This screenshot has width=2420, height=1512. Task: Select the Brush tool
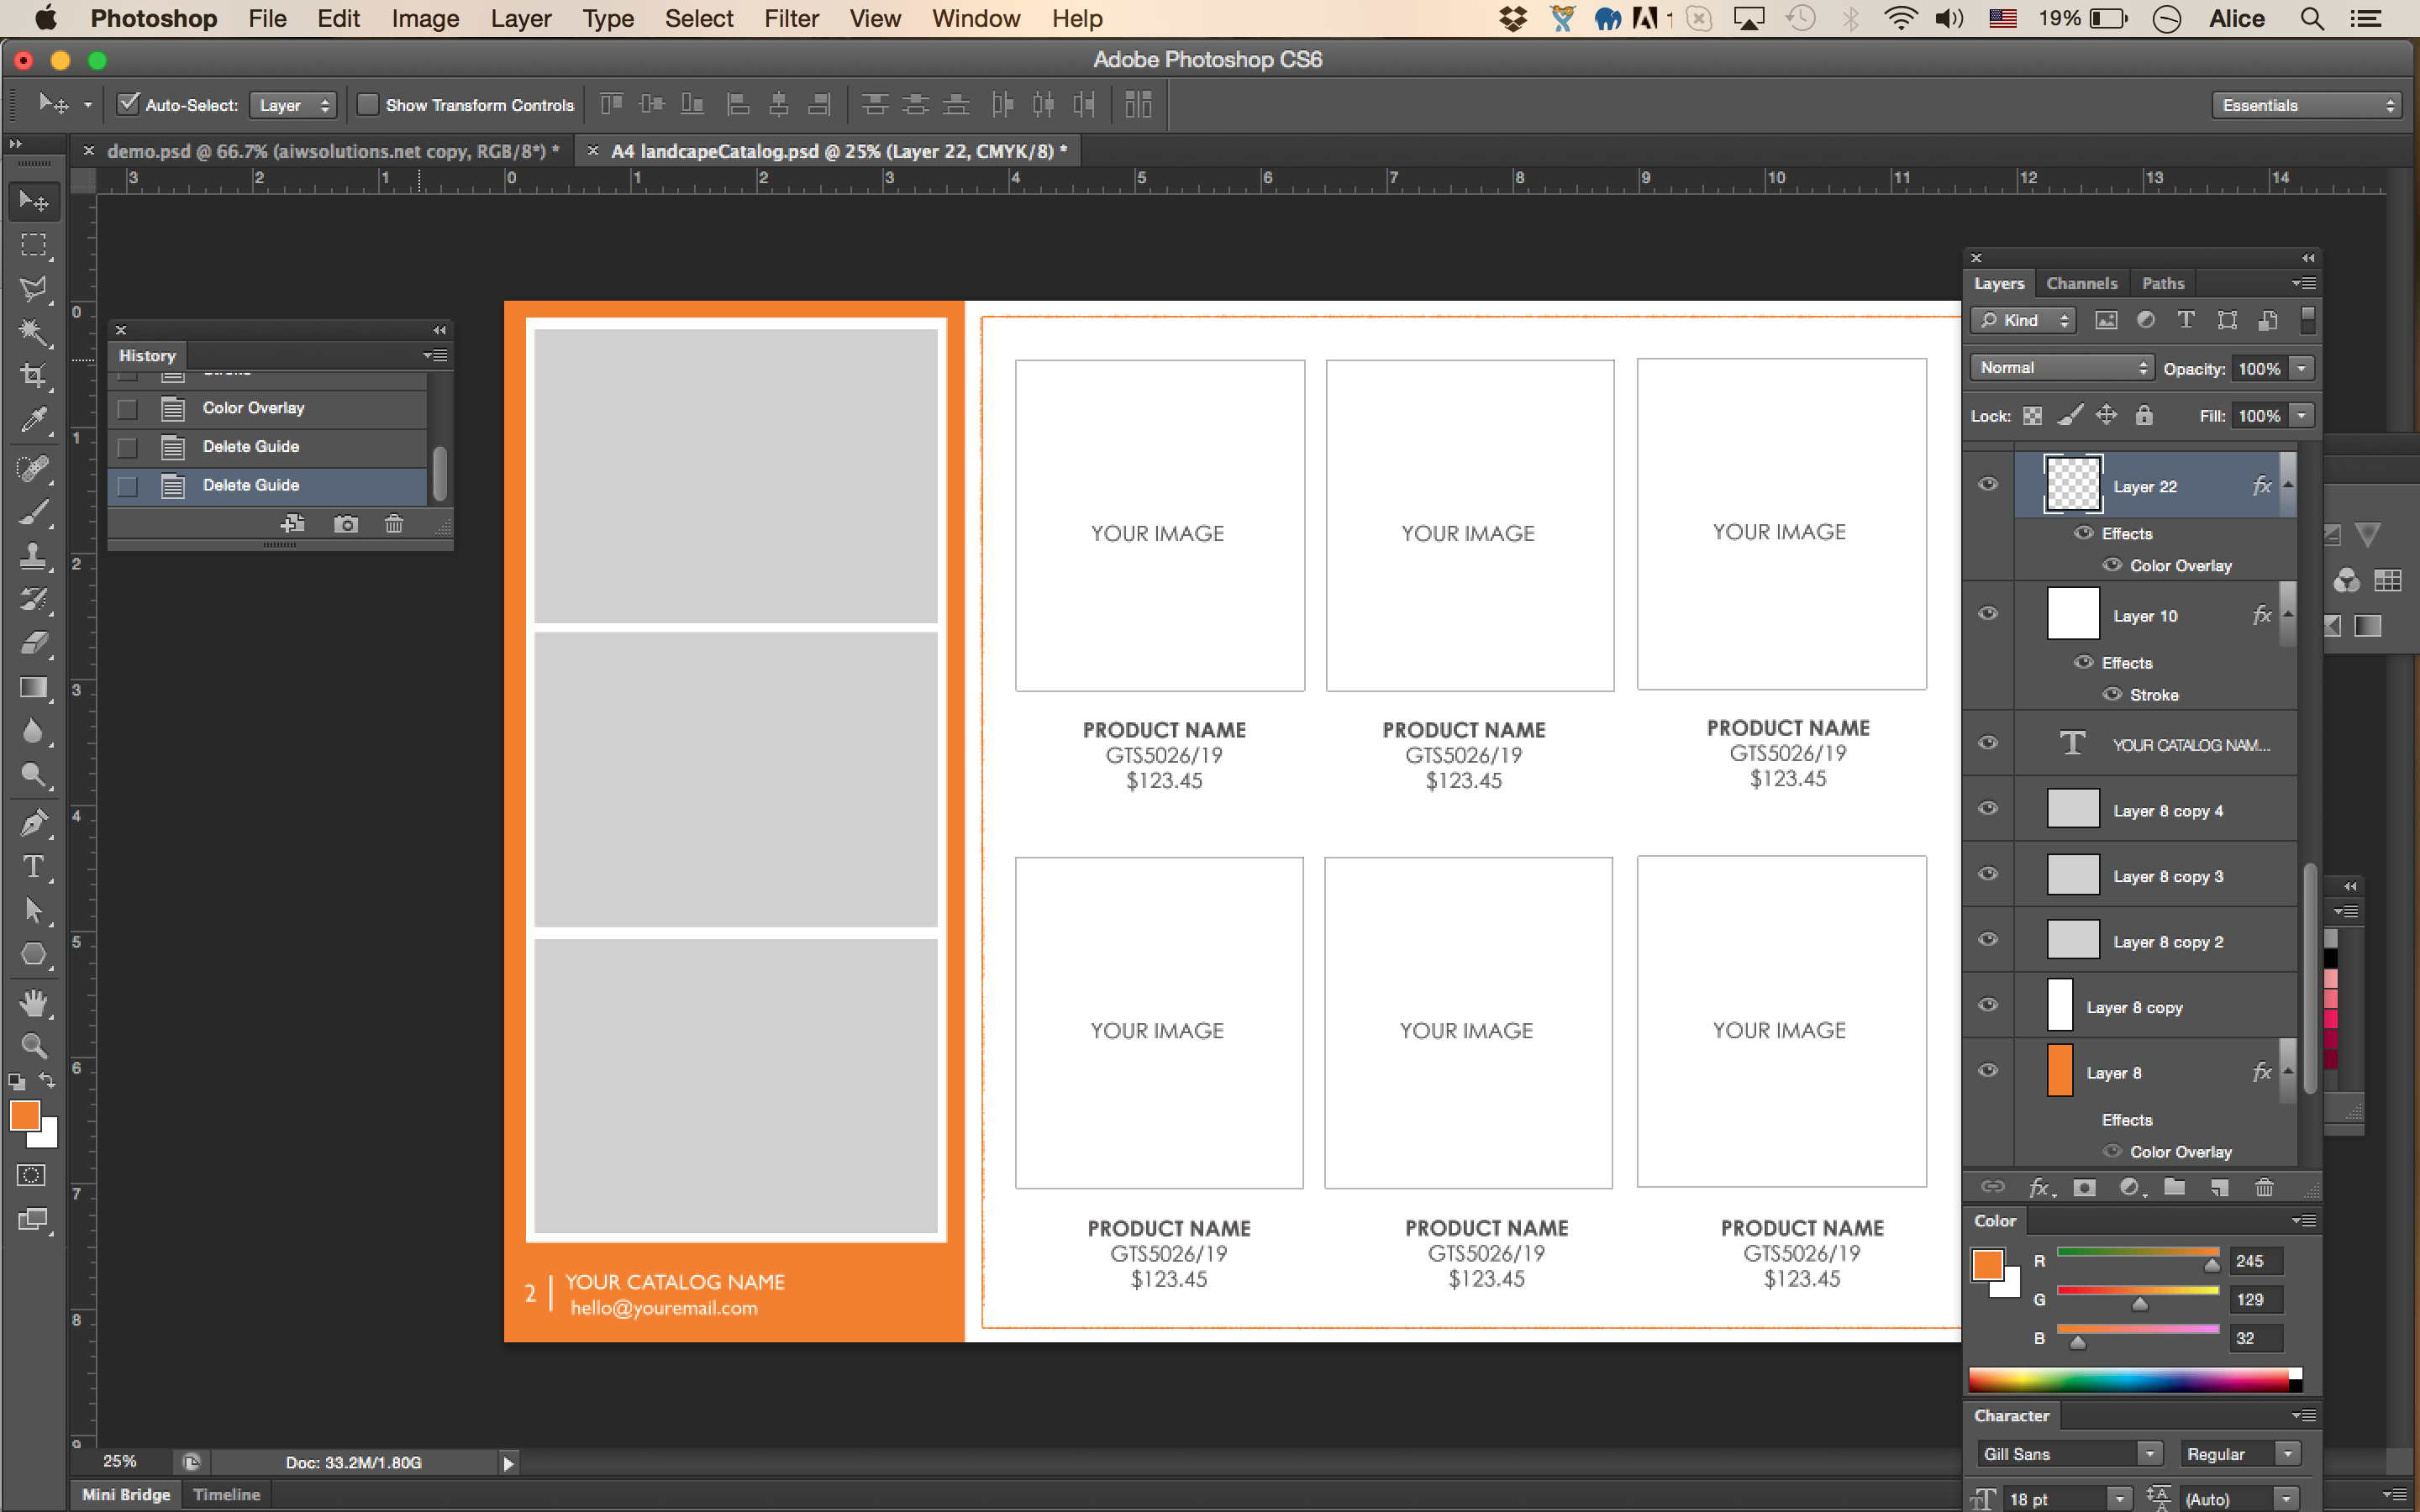pyautogui.click(x=34, y=512)
